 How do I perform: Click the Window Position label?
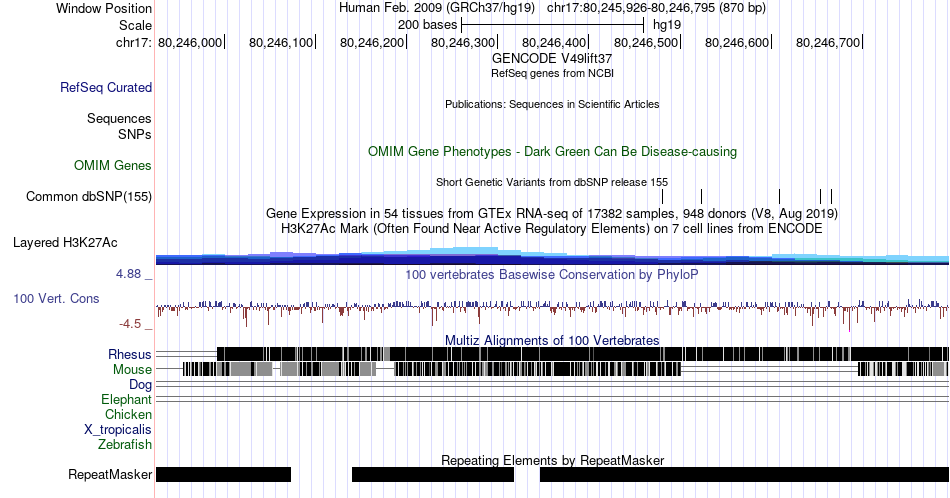click(x=104, y=8)
